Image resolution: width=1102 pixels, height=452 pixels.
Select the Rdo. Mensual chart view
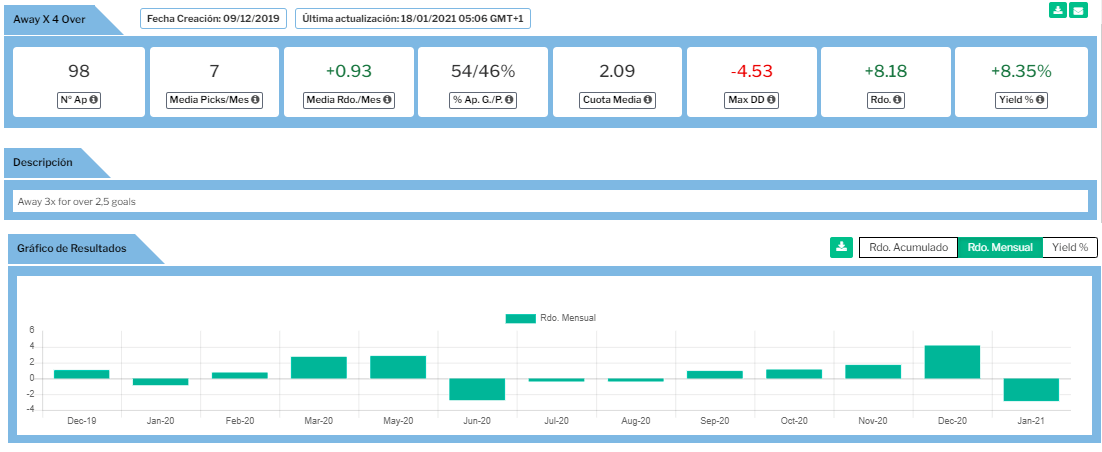(x=1000, y=247)
